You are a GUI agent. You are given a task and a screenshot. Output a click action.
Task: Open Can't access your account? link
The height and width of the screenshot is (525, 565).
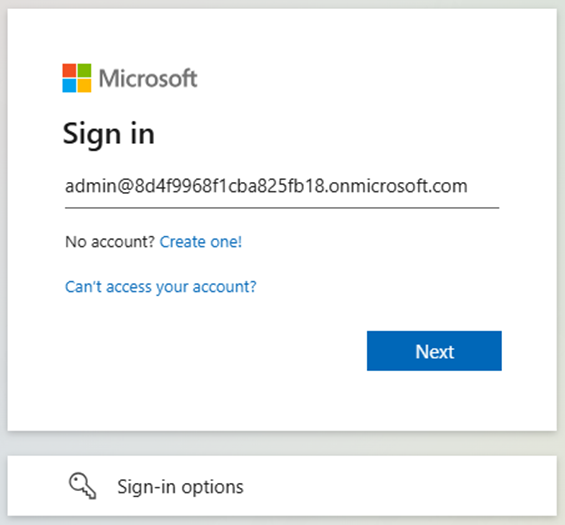click(161, 287)
